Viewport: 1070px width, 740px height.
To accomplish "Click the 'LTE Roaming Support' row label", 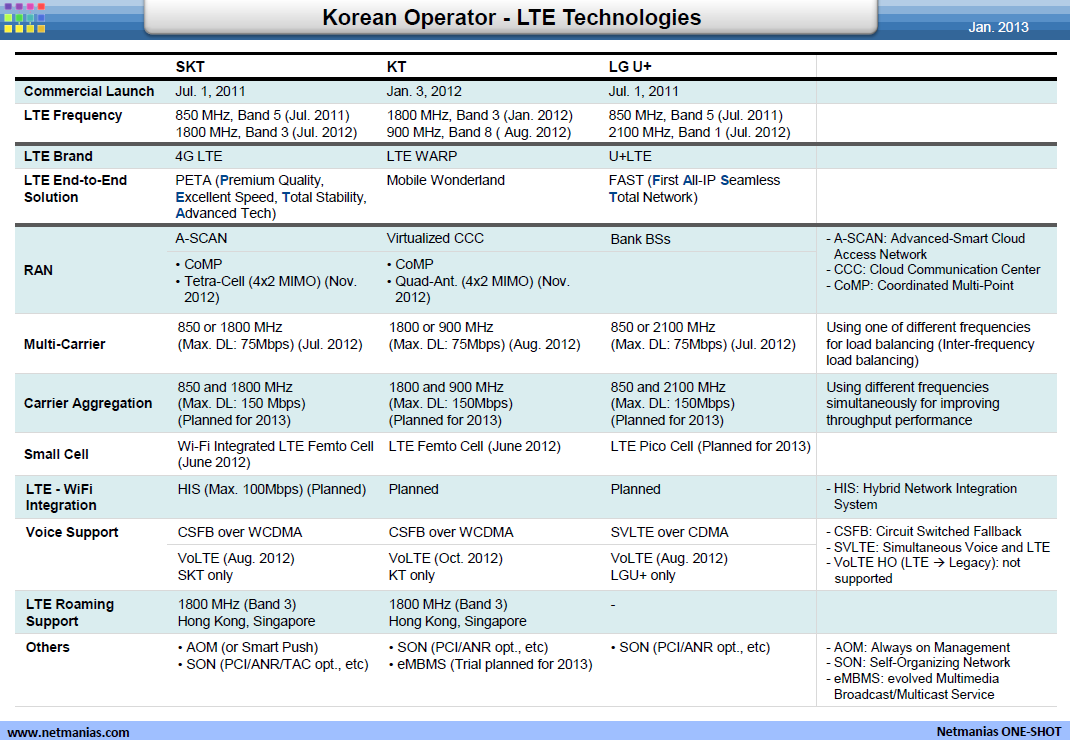I will coord(70,612).
